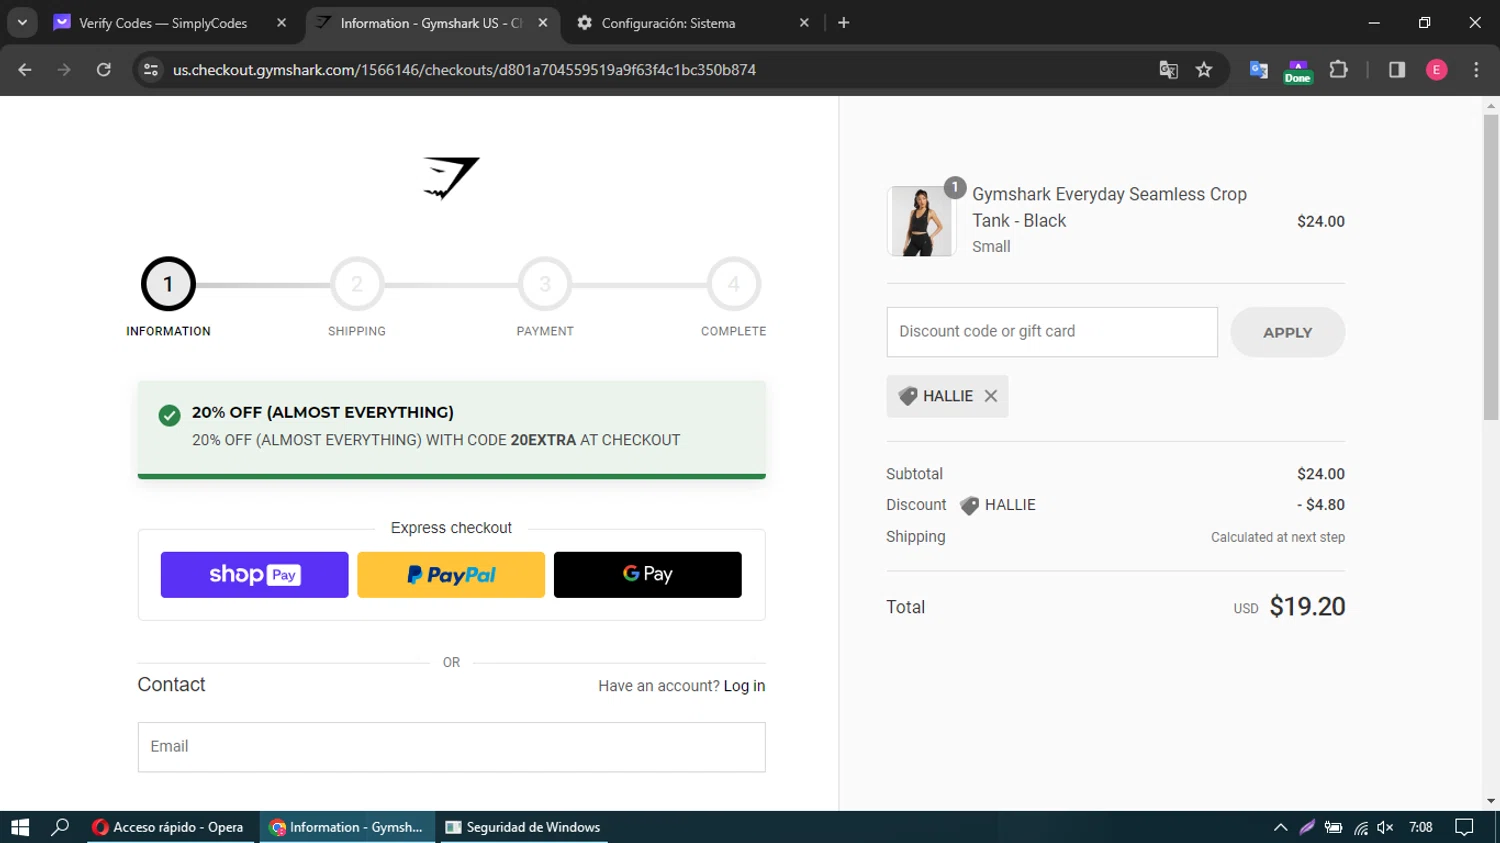Viewport: 1500px width, 843px height.
Task: Click the crop tank product thumbnail
Action: pos(920,221)
